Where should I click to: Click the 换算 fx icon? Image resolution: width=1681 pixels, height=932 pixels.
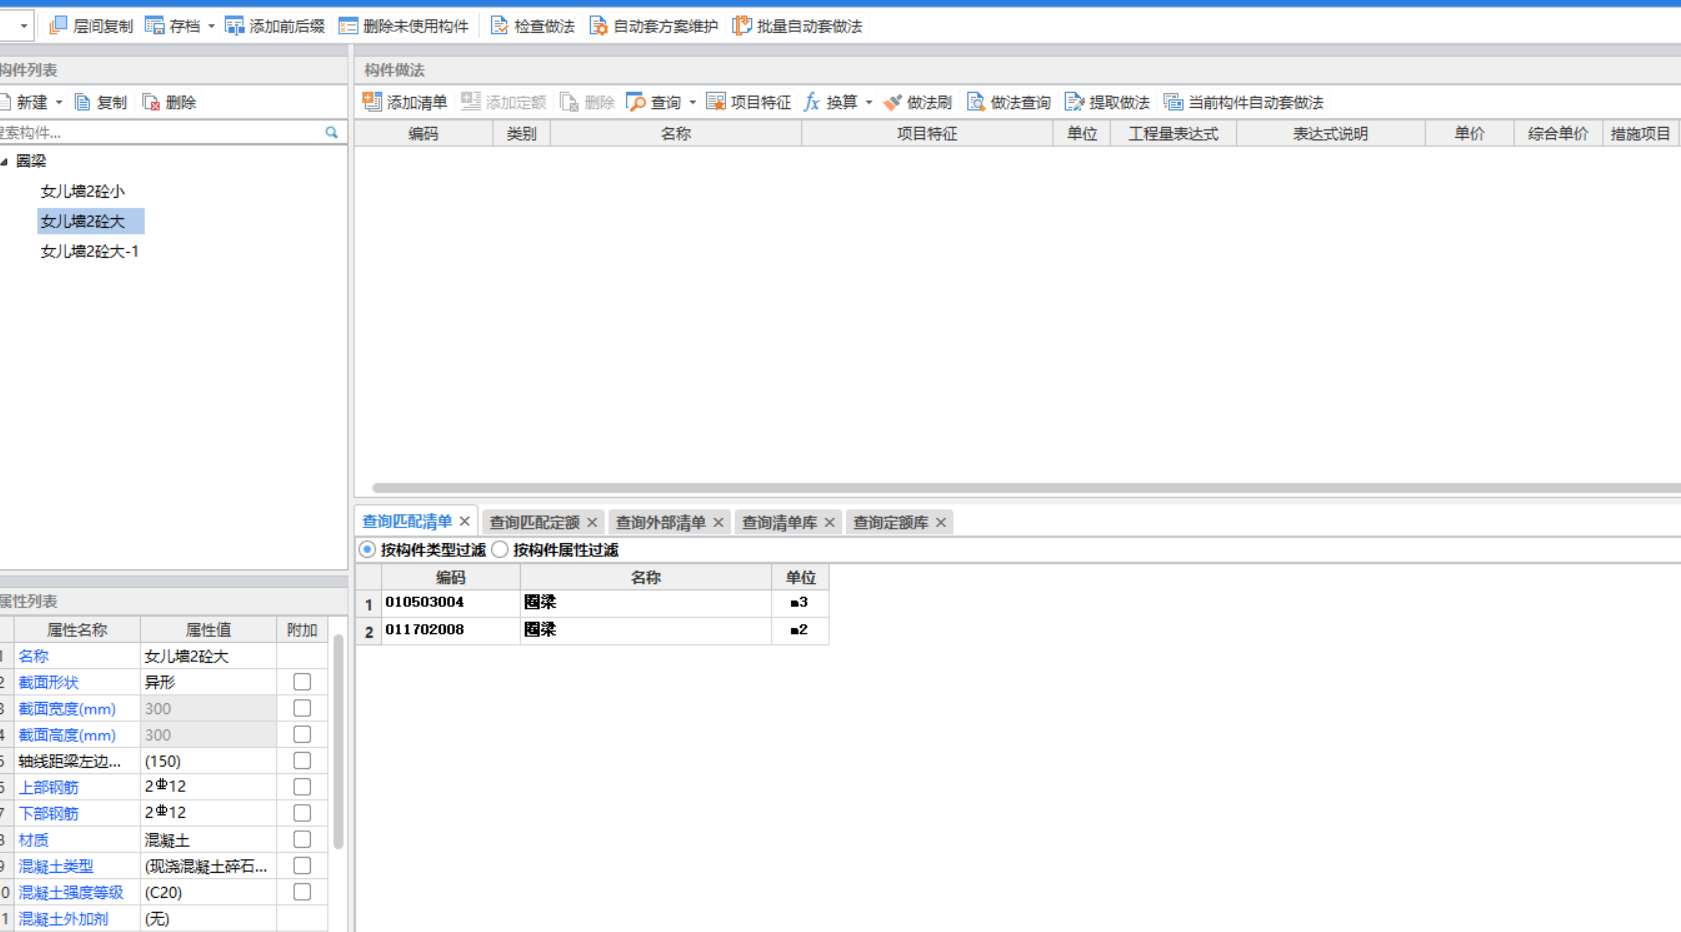pyautogui.click(x=812, y=102)
